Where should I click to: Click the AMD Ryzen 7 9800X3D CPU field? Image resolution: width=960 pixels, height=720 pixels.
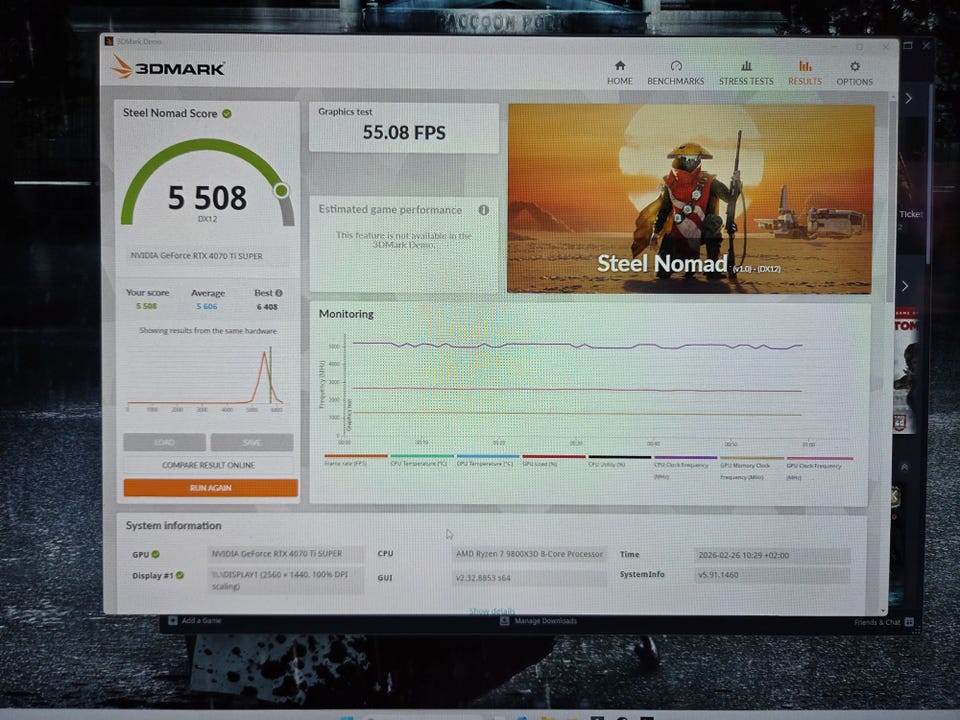(529, 554)
